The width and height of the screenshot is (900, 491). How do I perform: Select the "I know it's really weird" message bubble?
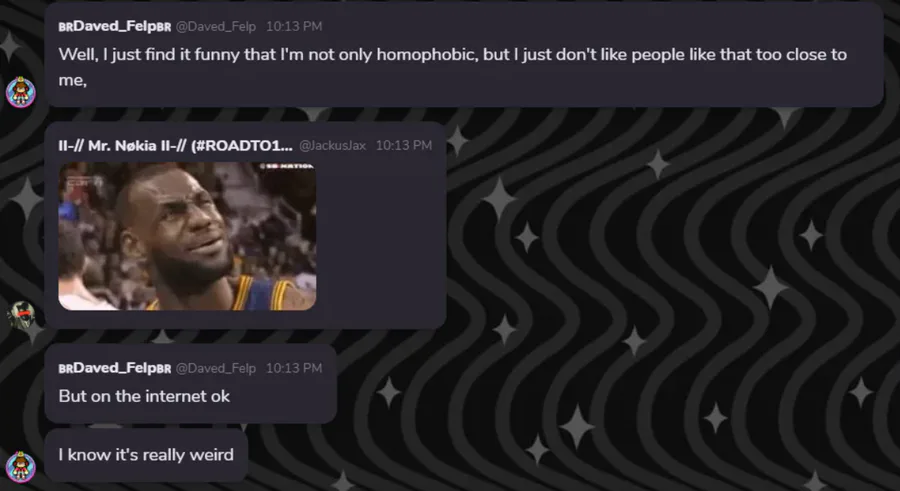(146, 455)
